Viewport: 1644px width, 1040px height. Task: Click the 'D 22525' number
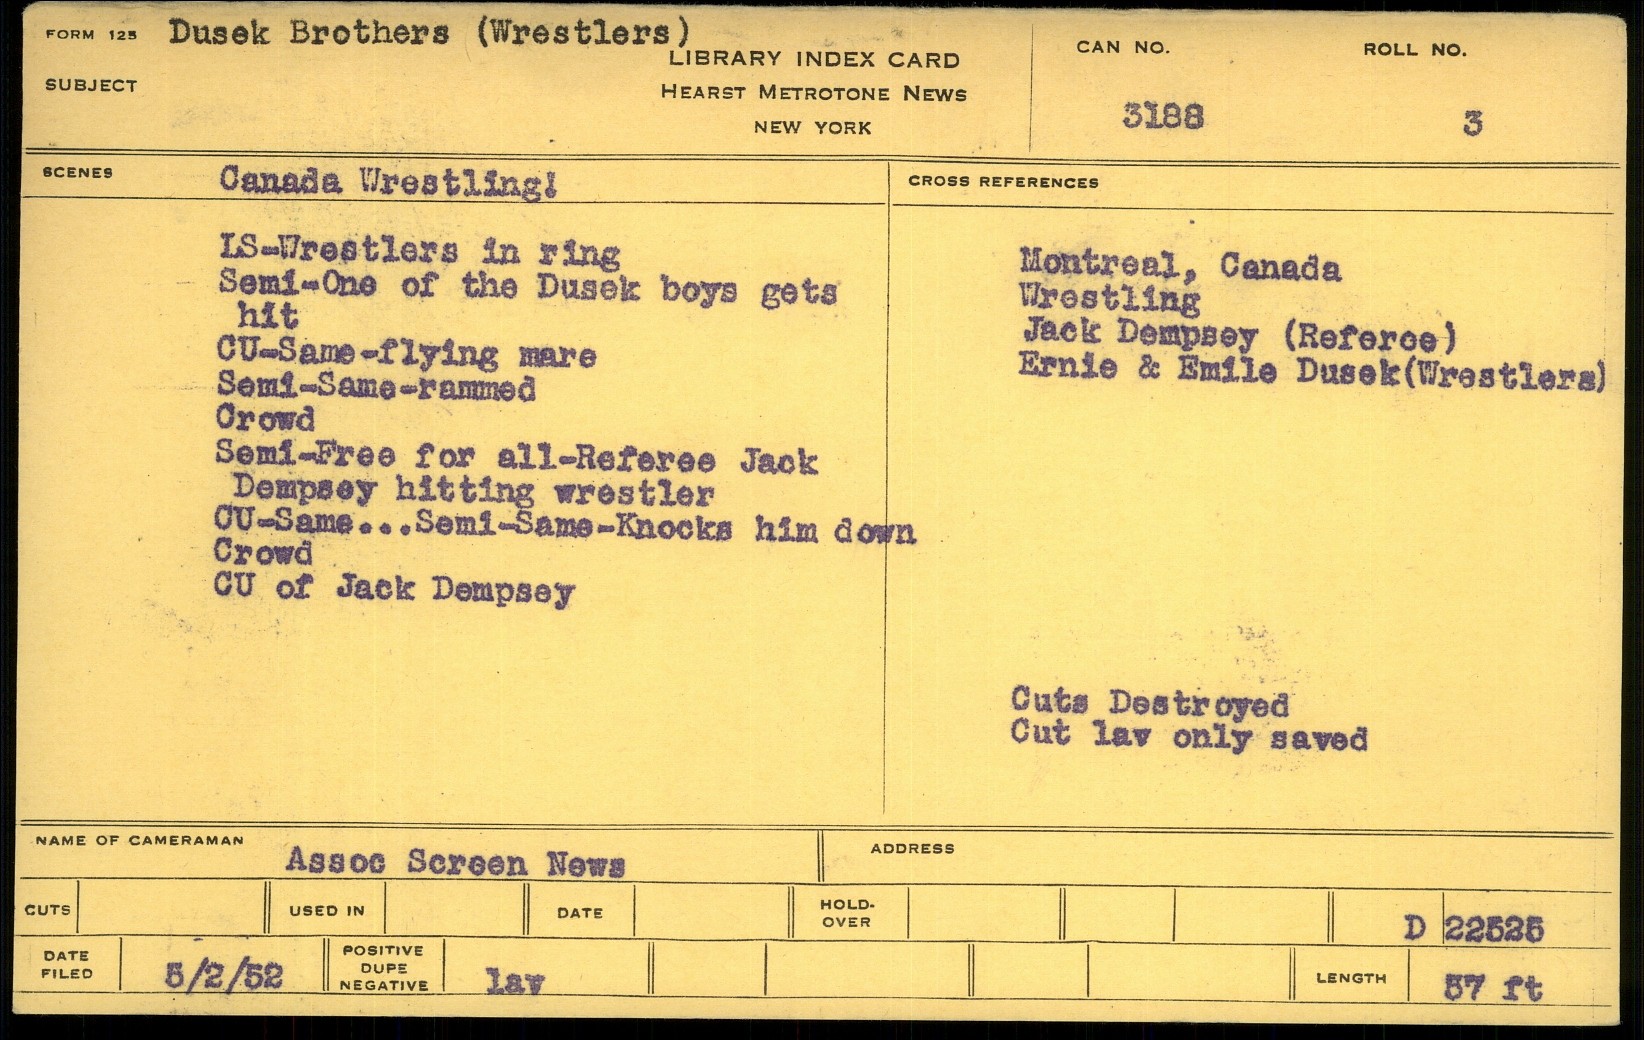pos(1473,929)
